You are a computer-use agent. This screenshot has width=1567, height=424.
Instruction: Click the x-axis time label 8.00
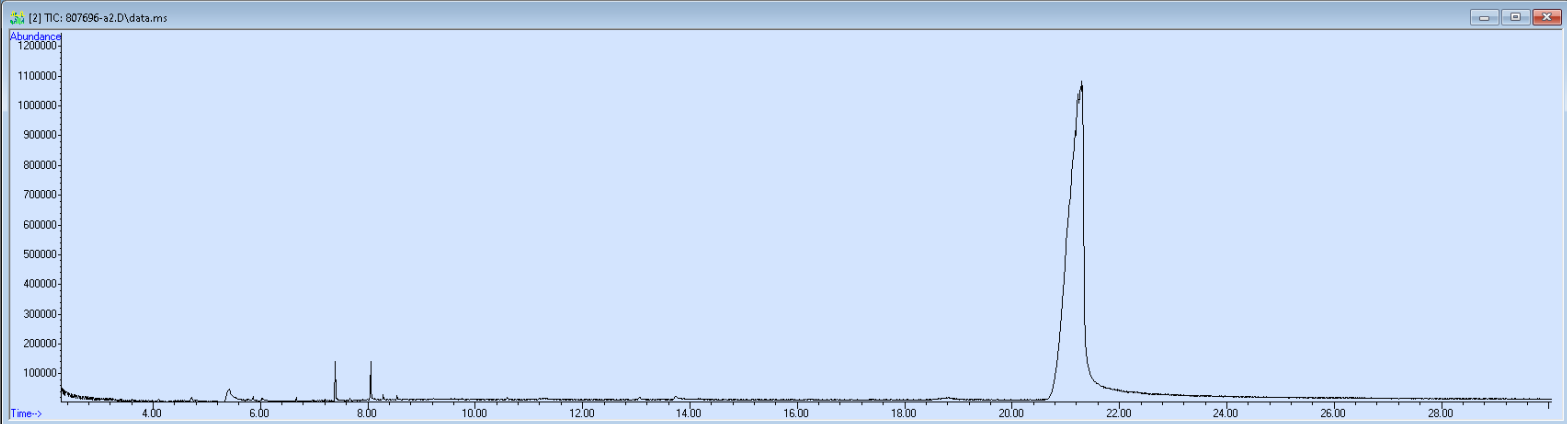366,413
